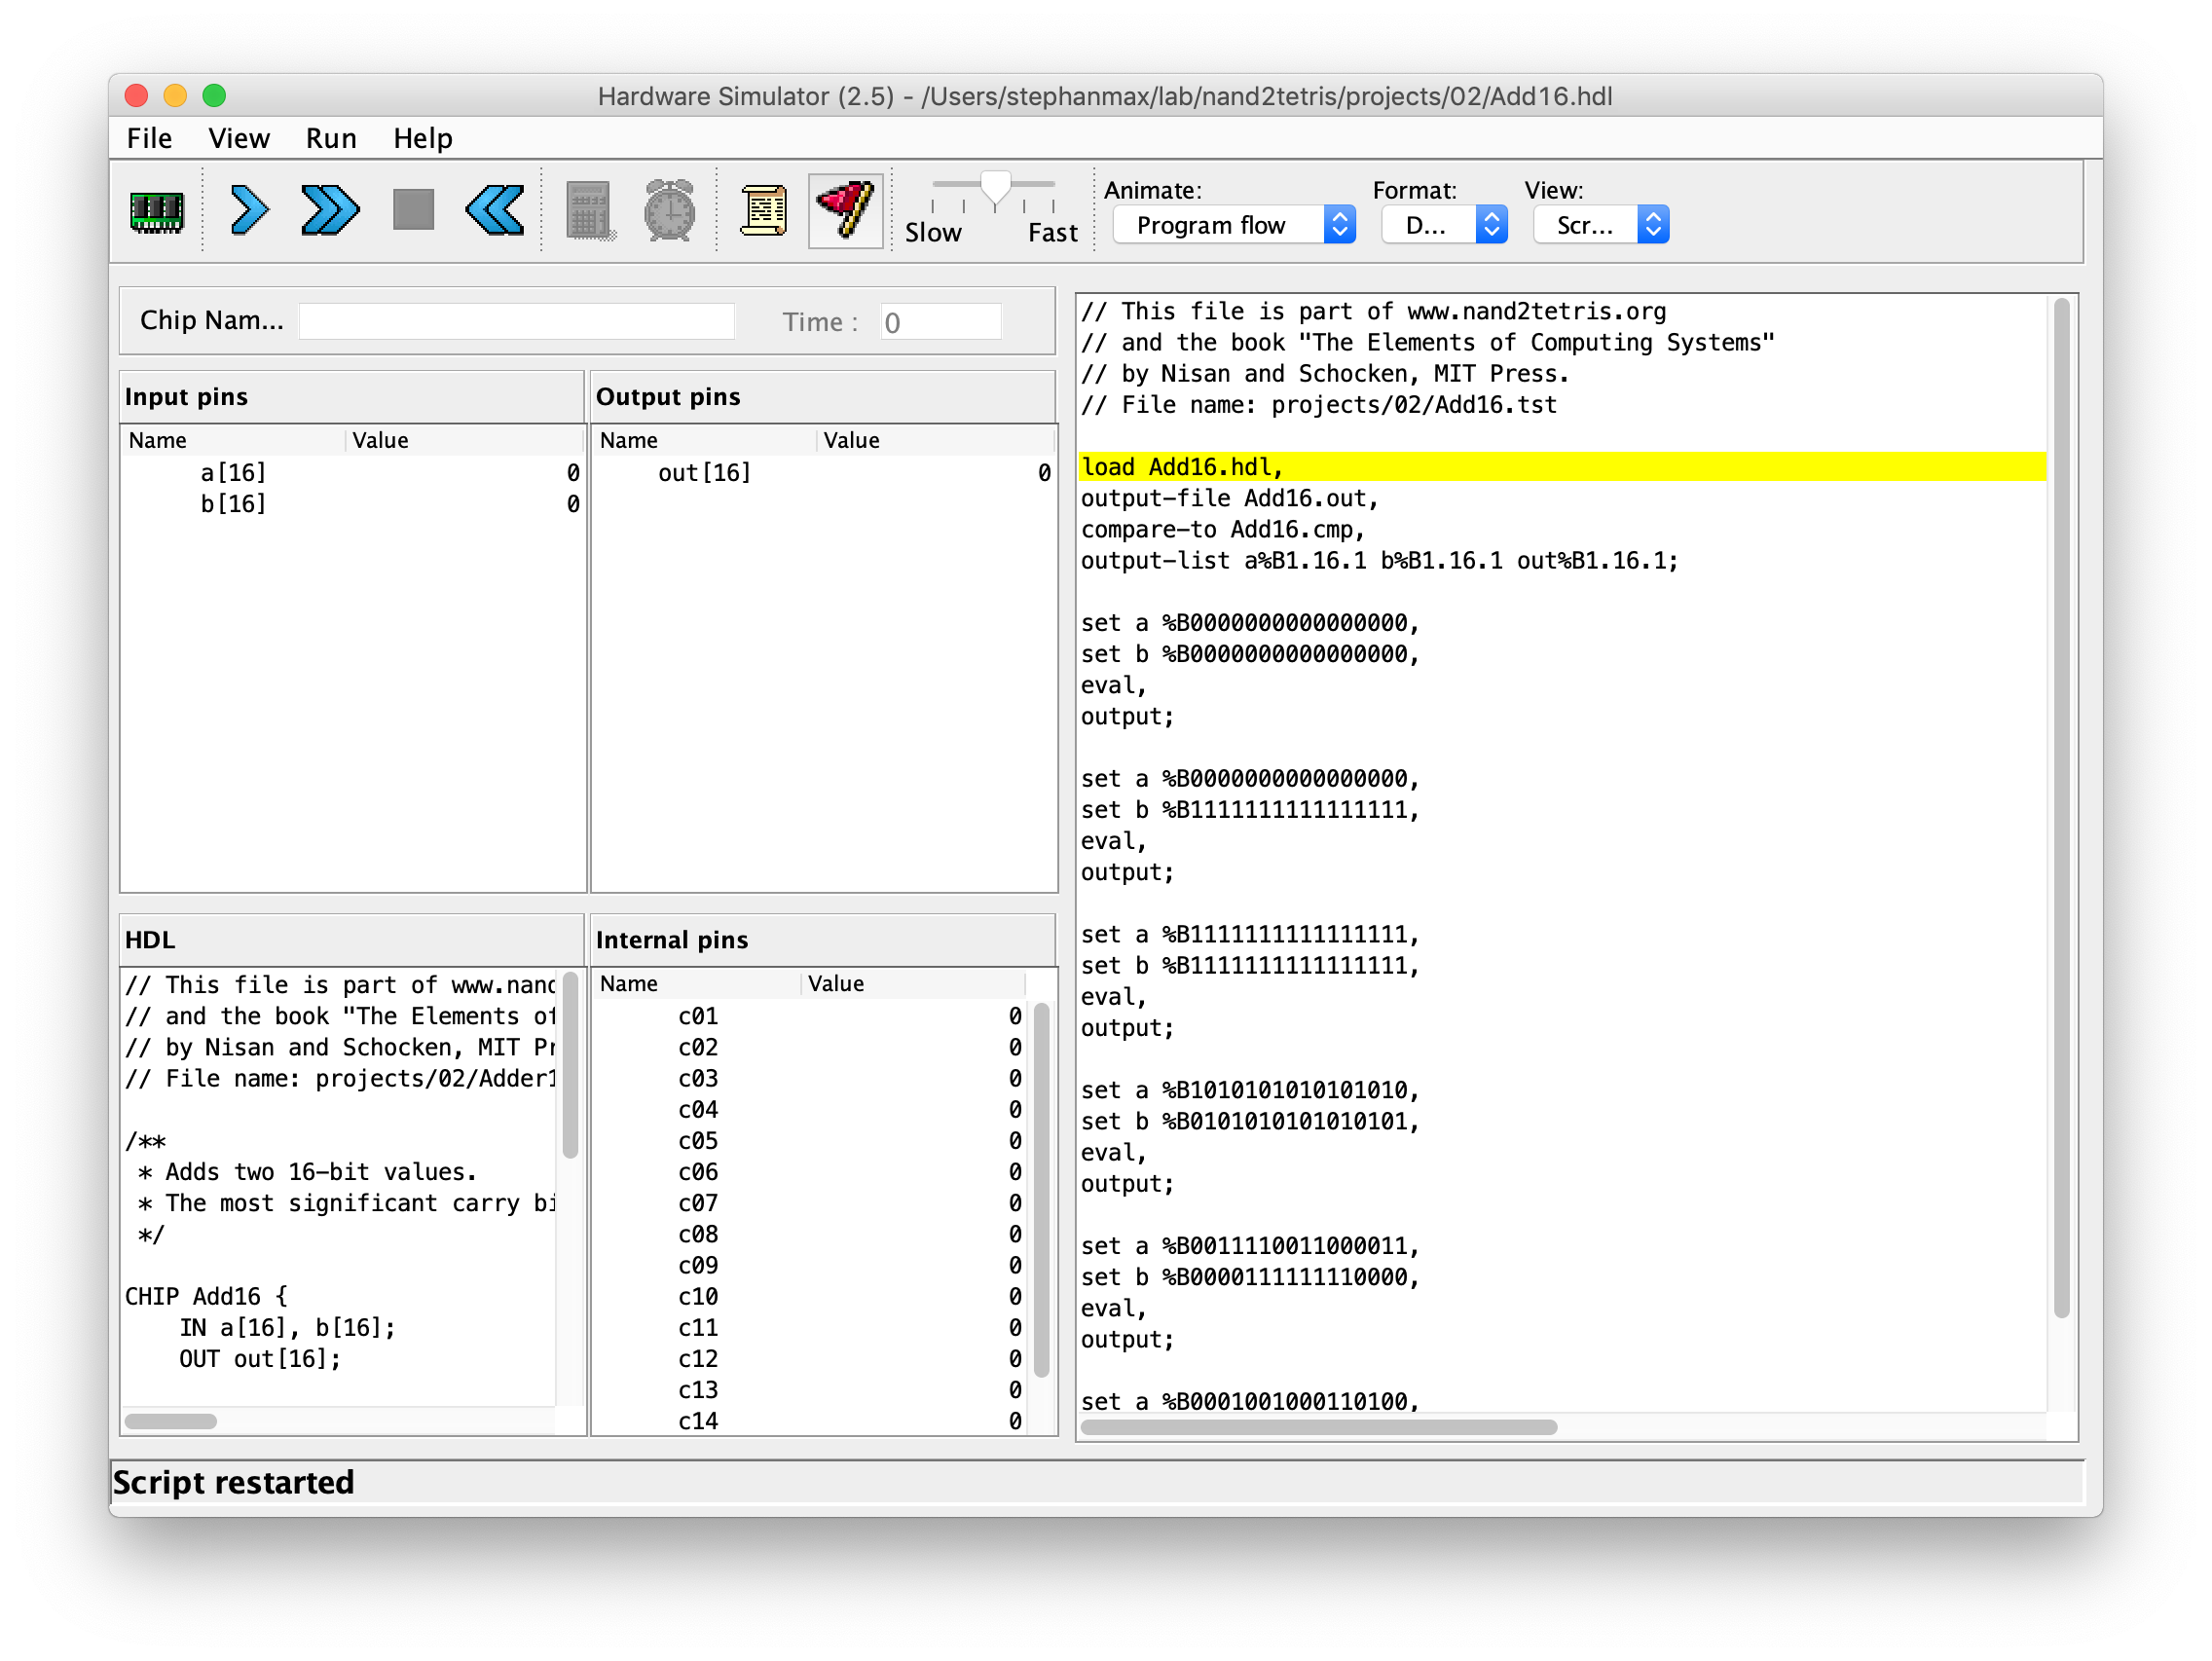
Task: Click 'set a %B0011110011000011,' script line
Action: click(1250, 1246)
